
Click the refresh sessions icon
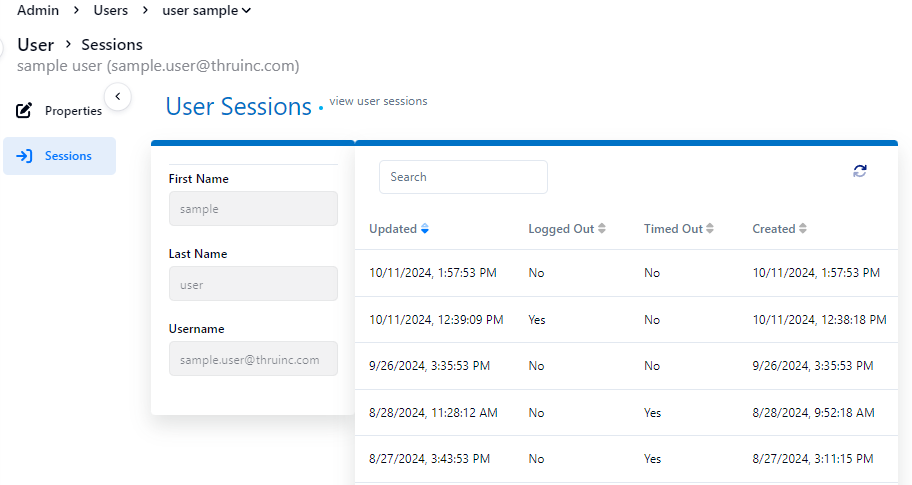(860, 171)
